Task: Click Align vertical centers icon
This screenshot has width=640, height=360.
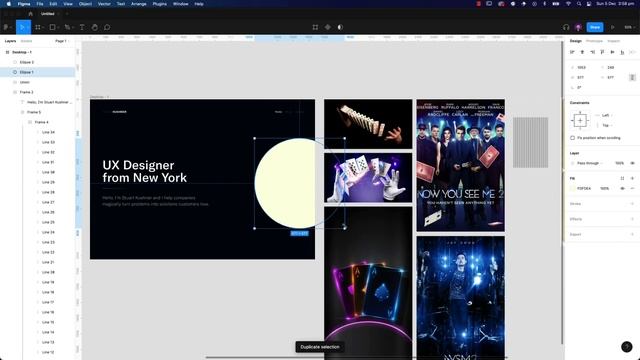Action: click(612, 52)
